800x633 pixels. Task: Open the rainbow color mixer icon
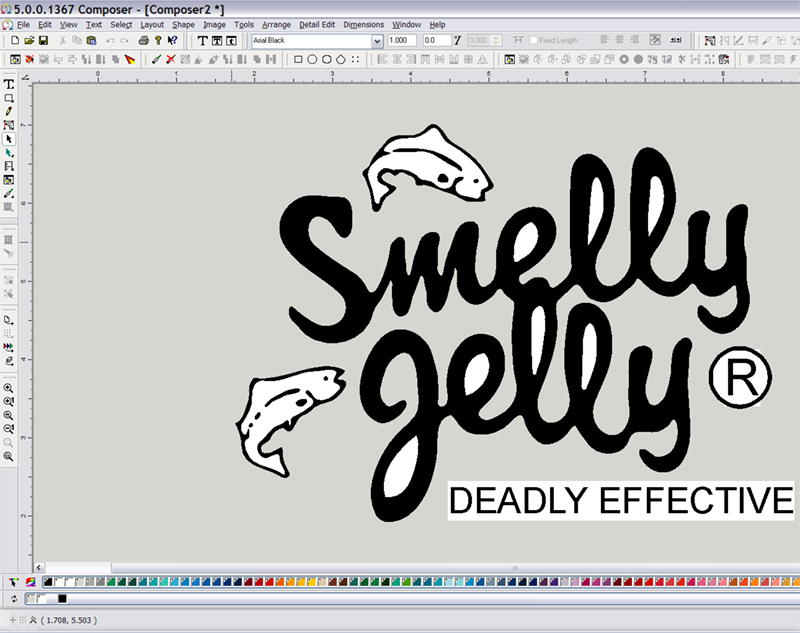[x=31, y=582]
